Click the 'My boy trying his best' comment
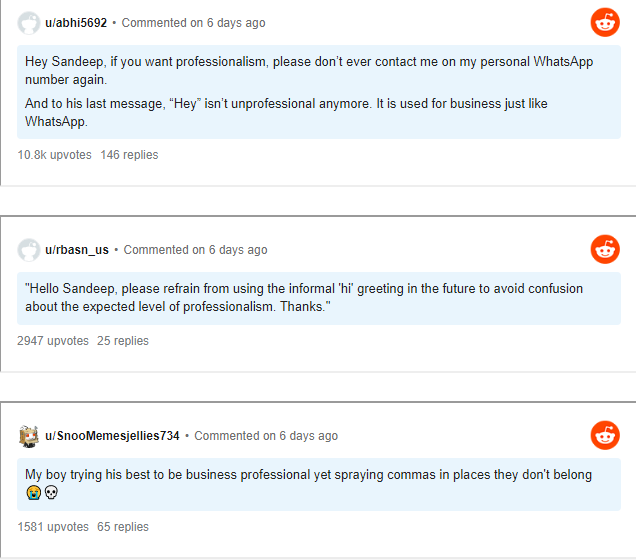The image size is (636, 560). (x=308, y=475)
